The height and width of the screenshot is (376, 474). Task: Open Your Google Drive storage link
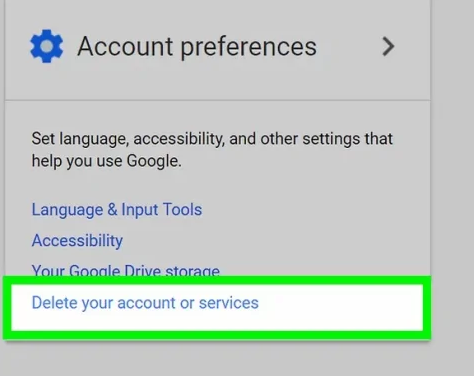pos(126,270)
